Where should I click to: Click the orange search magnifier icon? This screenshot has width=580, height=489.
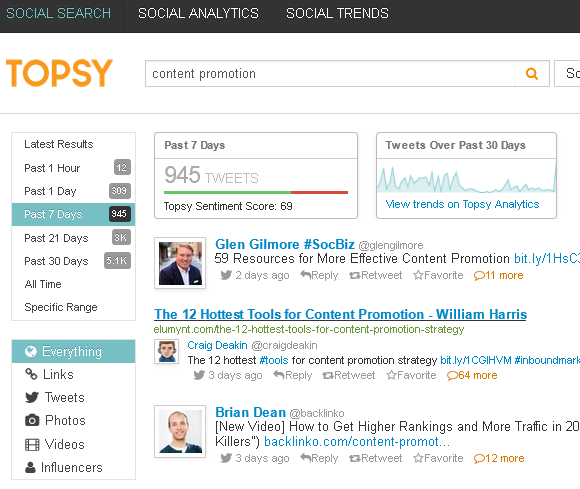532,74
